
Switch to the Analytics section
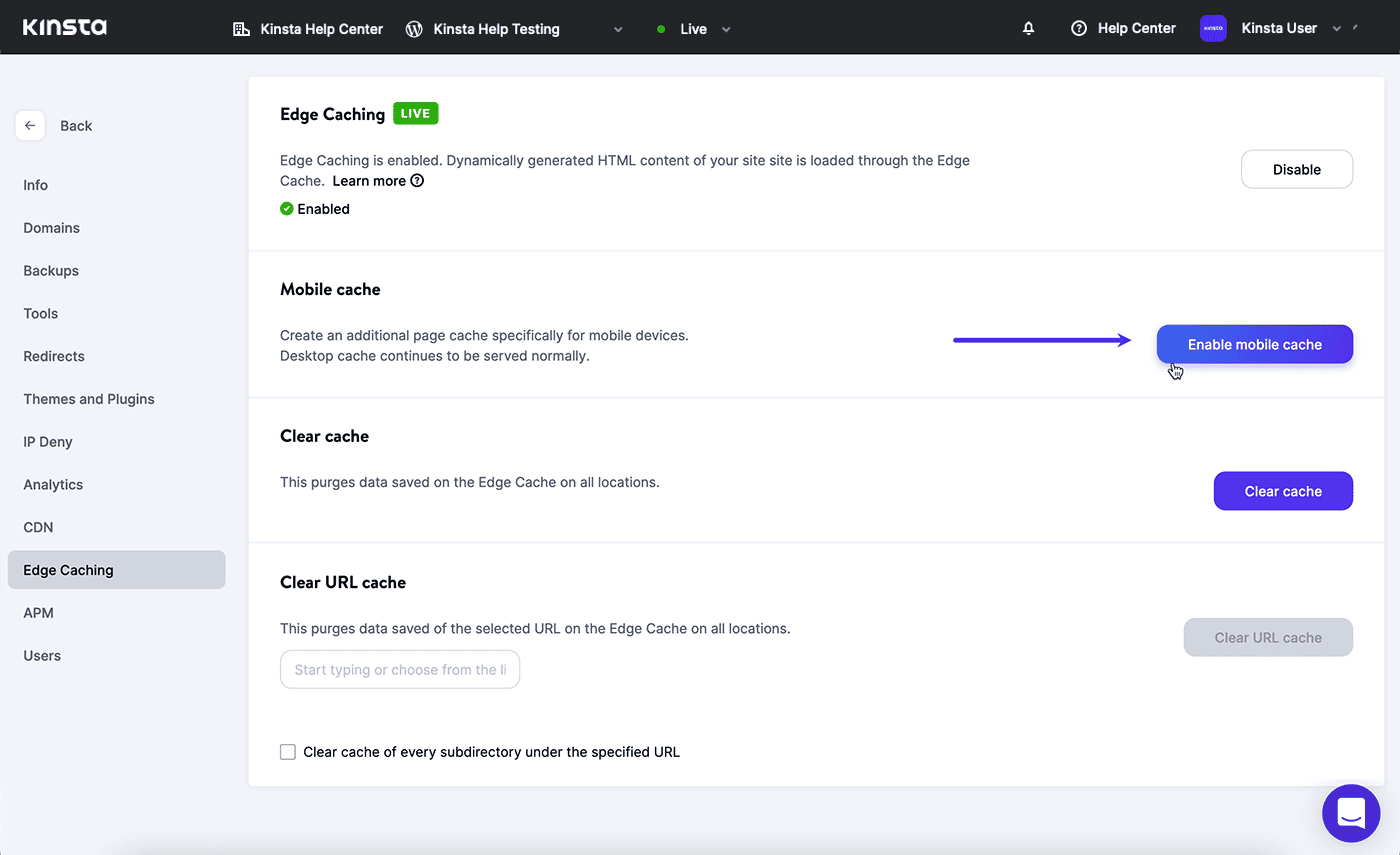point(52,484)
